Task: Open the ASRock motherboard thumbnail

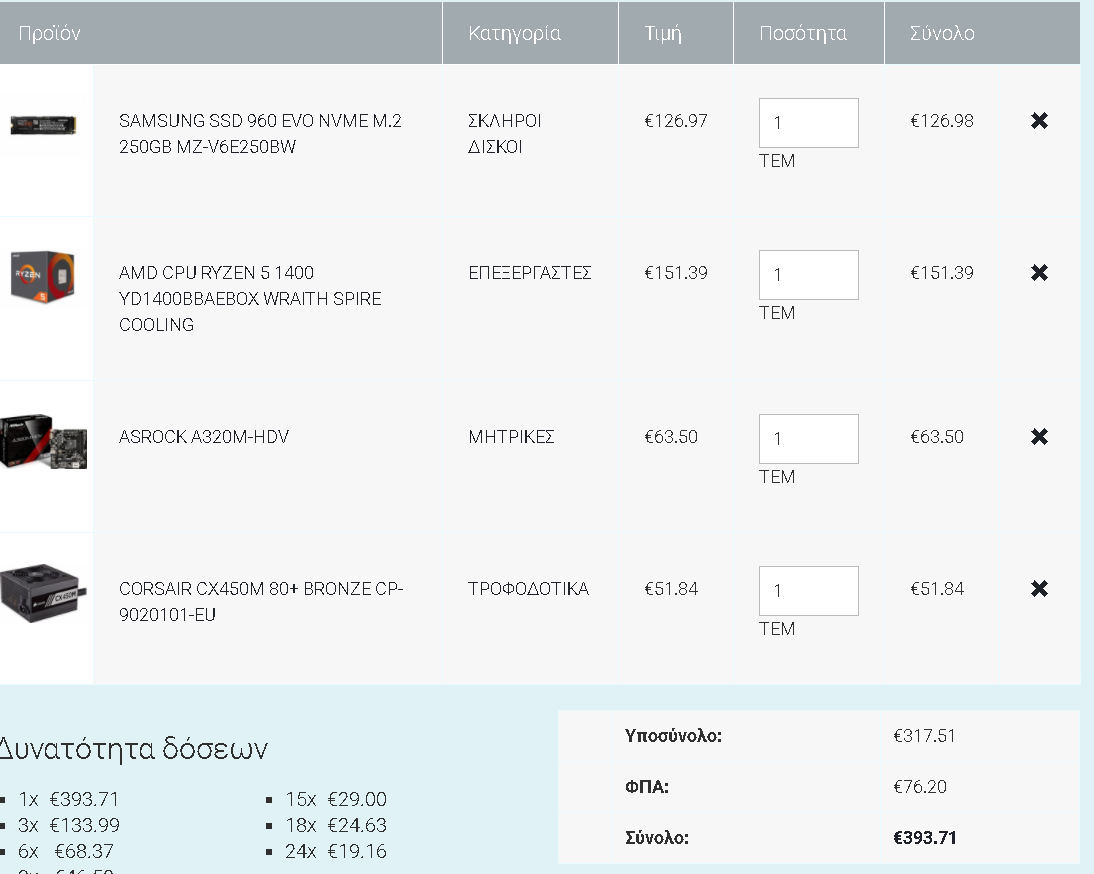Action: (43, 441)
